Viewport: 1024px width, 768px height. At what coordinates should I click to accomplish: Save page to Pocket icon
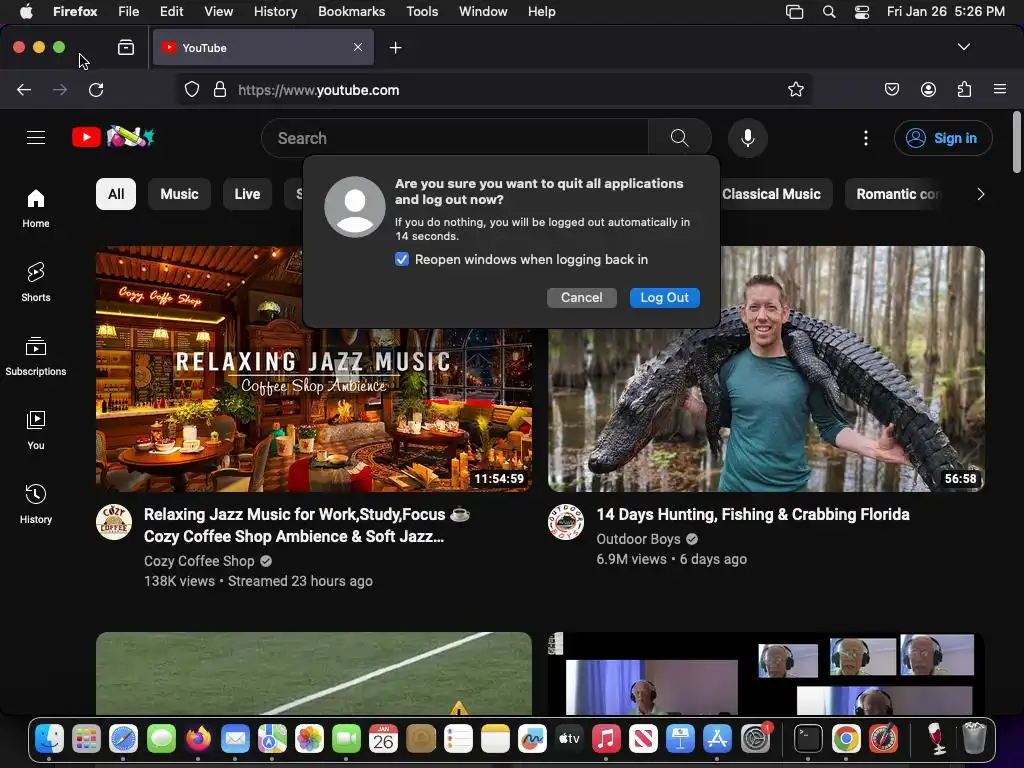click(891, 89)
